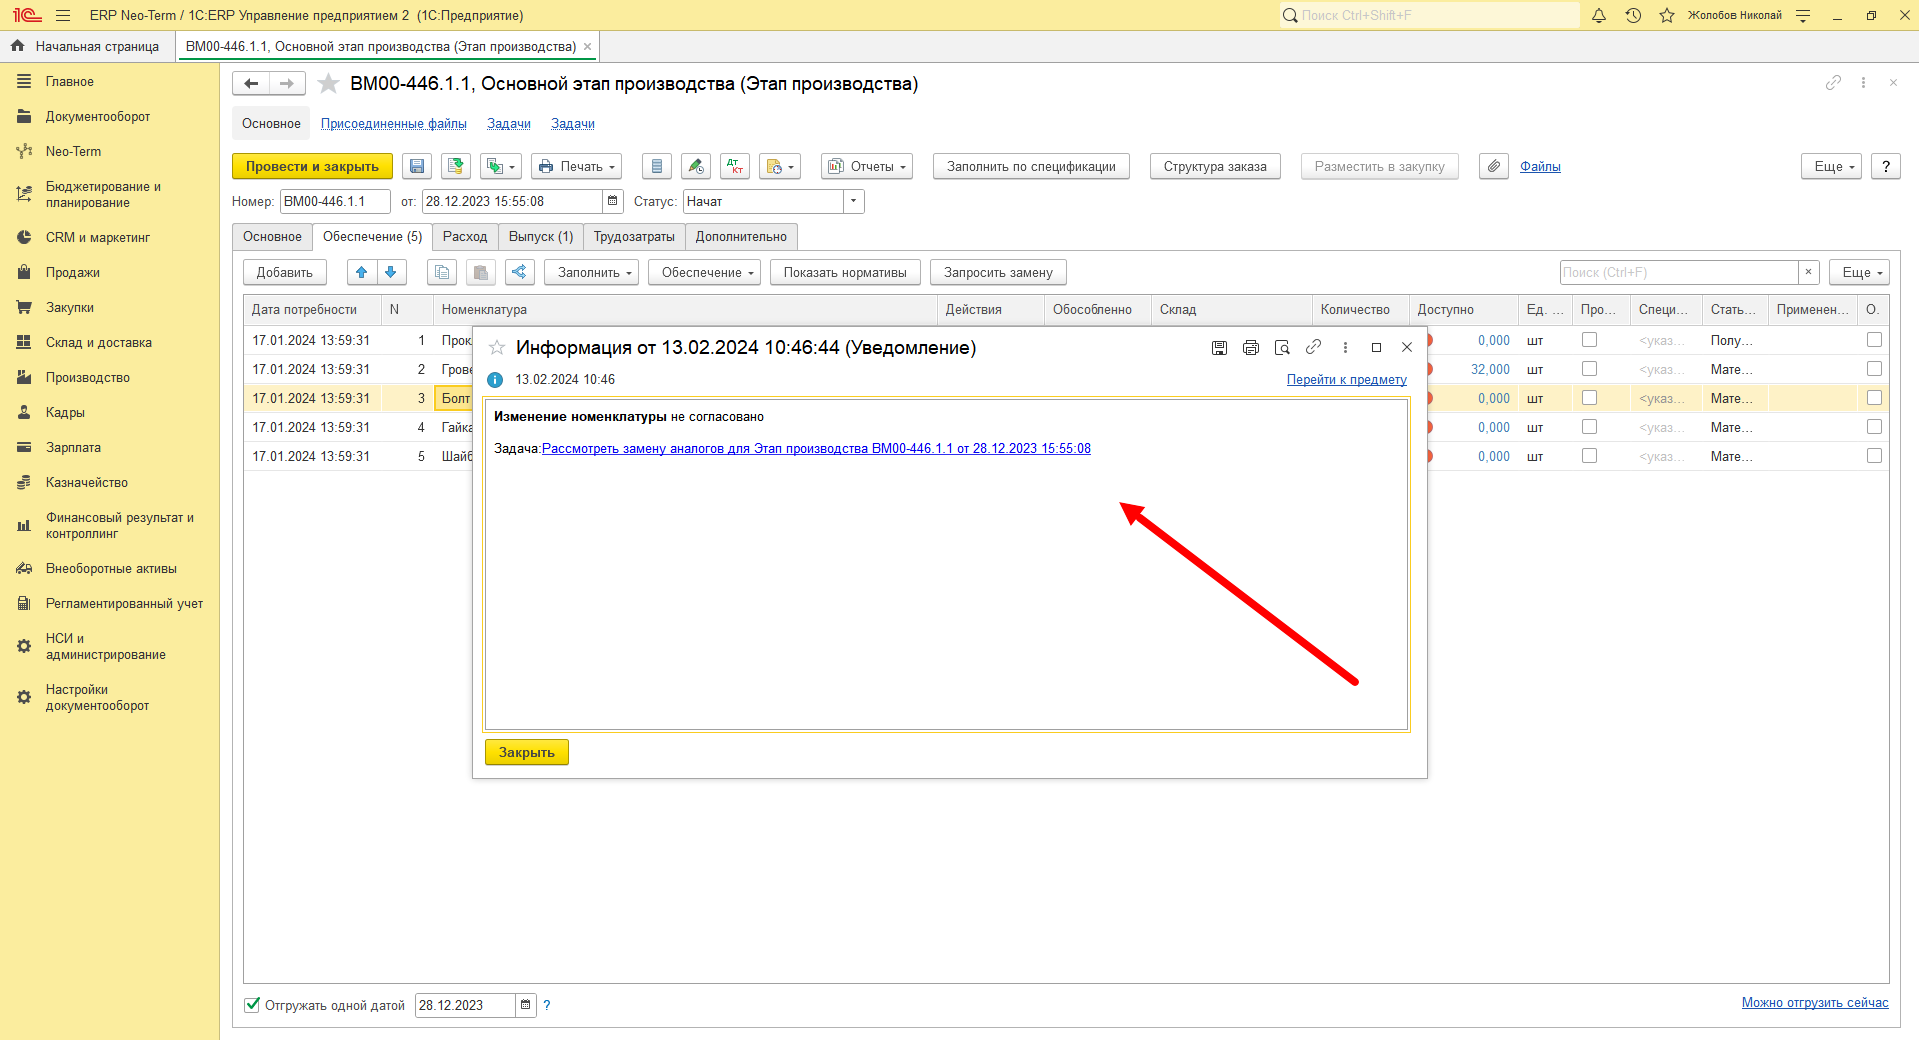Viewport: 1919px width, 1040px height.
Task: Open the notifications bell
Action: click(x=1599, y=15)
